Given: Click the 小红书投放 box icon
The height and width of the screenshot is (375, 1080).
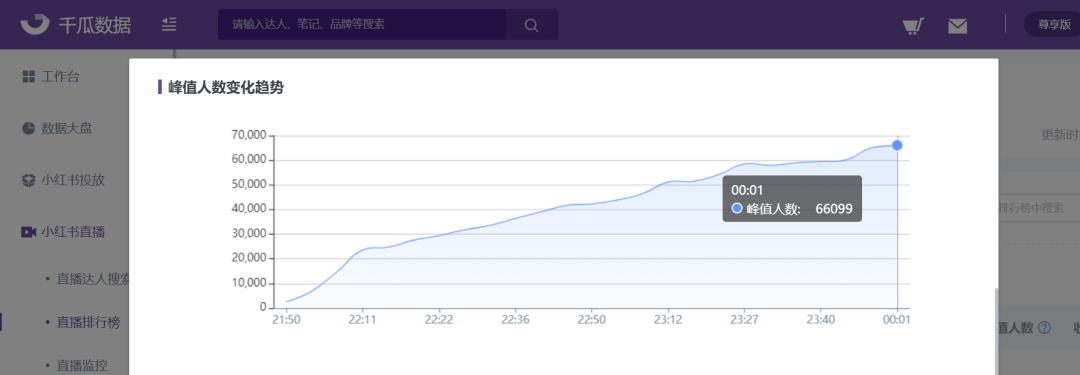Looking at the screenshot, I should pyautogui.click(x=28, y=180).
